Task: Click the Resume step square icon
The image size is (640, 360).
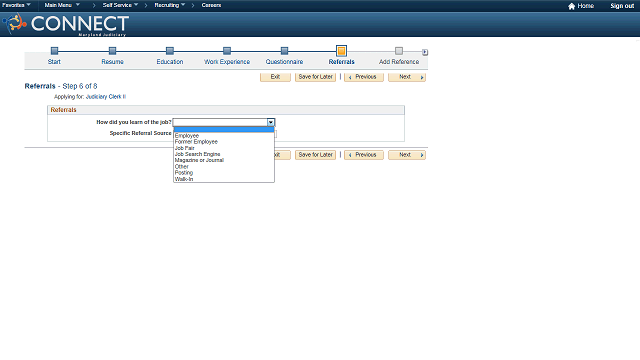Action: (x=112, y=51)
